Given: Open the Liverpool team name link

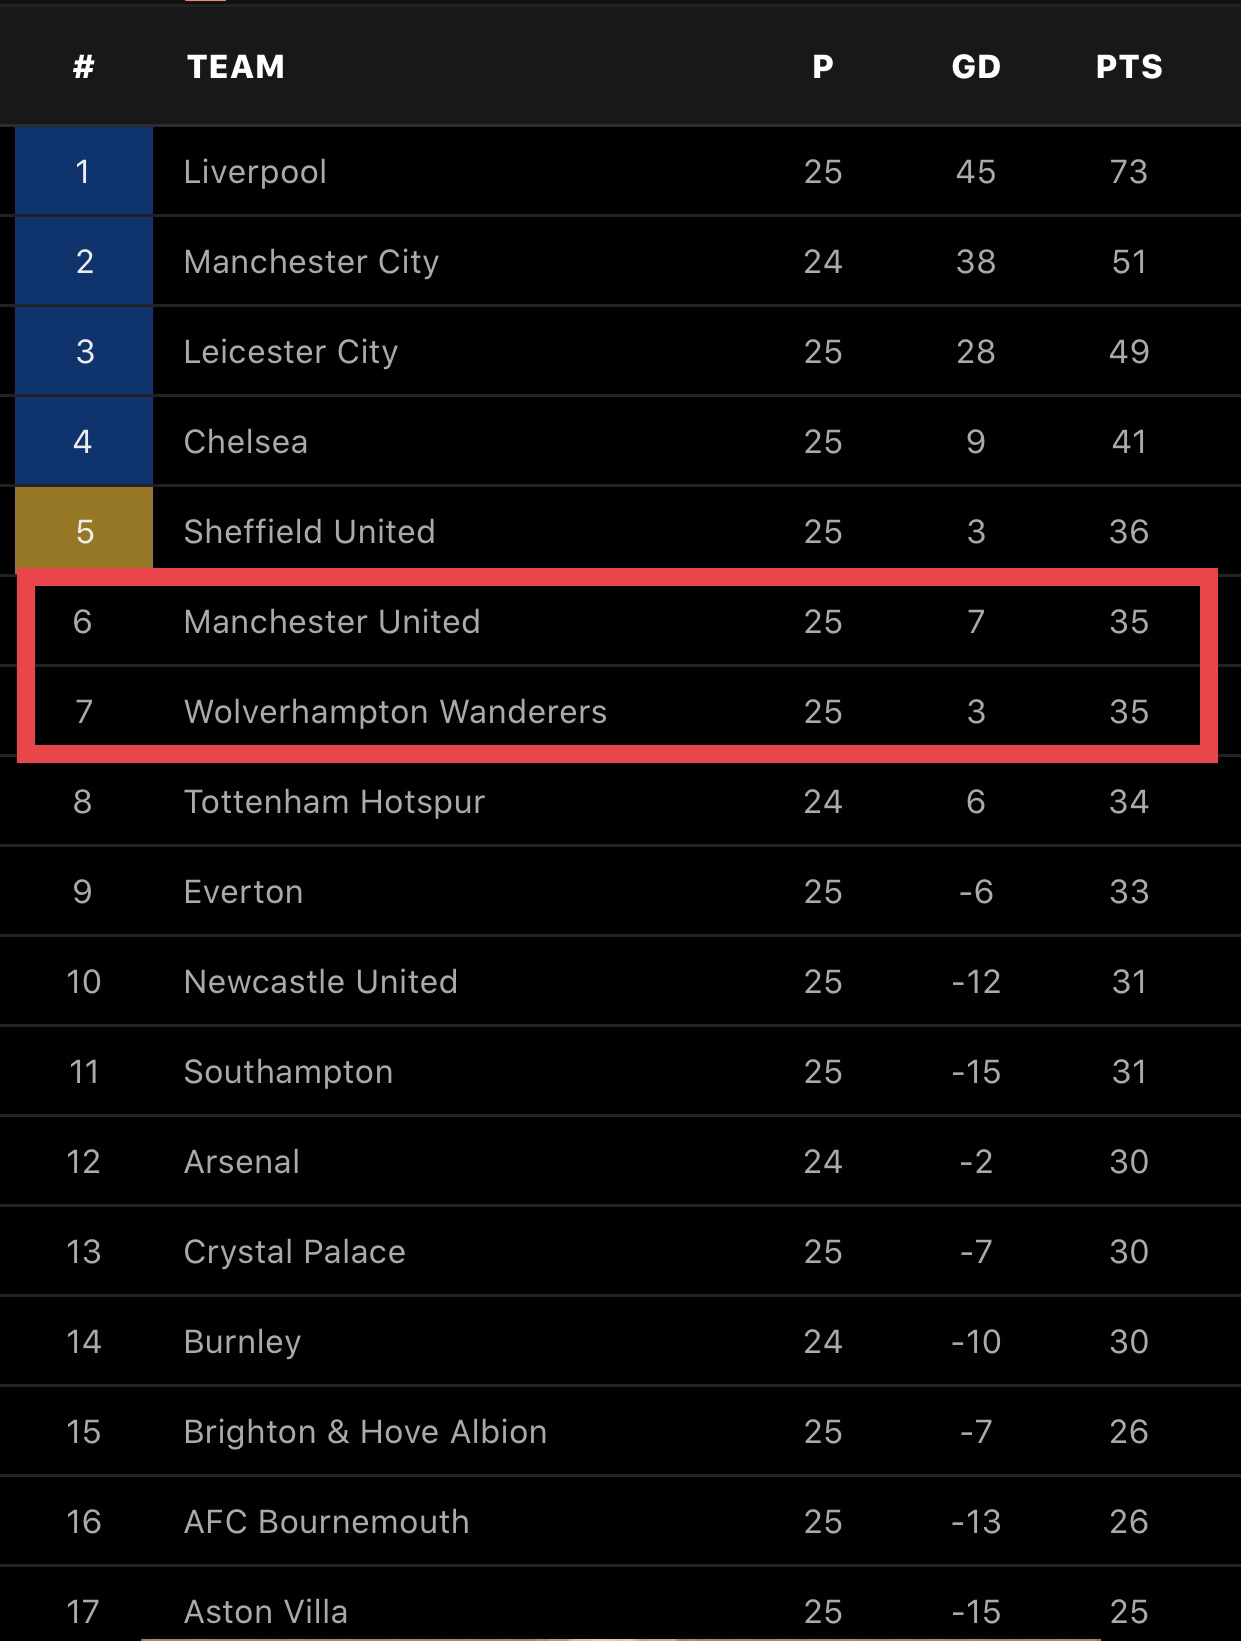Looking at the screenshot, I should [x=255, y=172].
